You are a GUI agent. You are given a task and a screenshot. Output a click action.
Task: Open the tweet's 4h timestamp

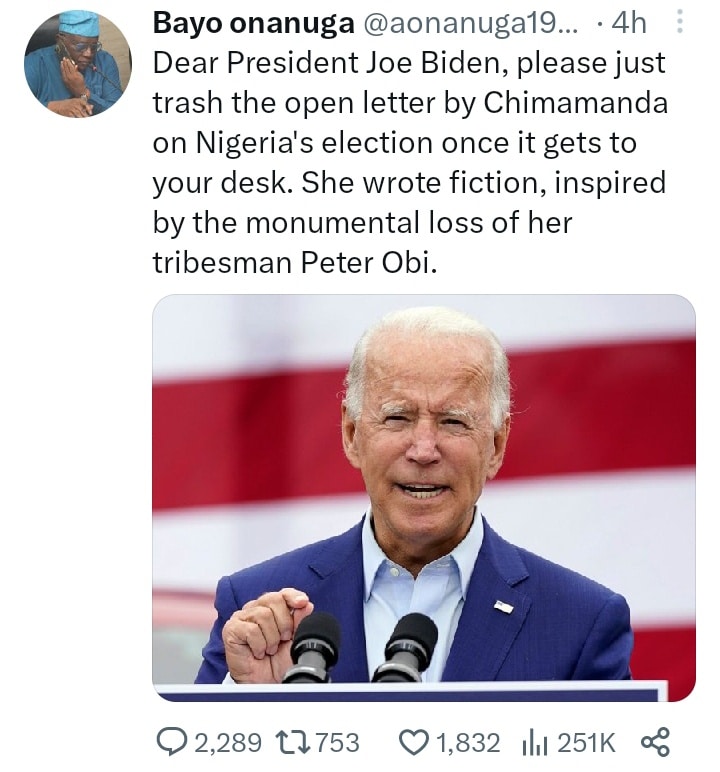(x=628, y=23)
